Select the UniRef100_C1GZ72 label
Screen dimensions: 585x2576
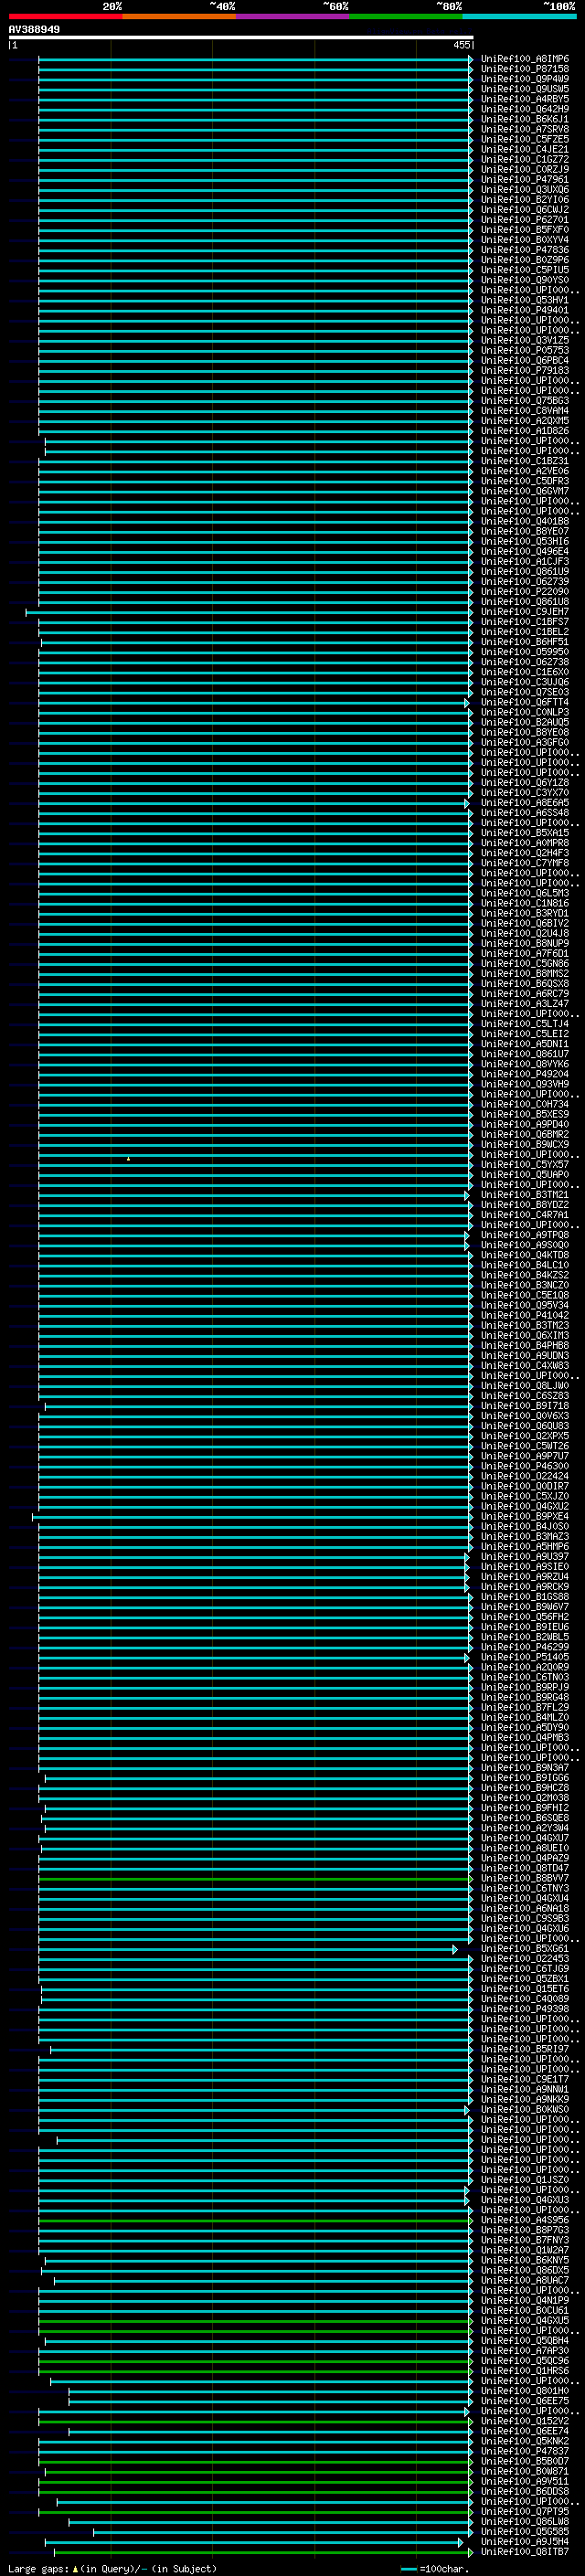tap(525, 159)
